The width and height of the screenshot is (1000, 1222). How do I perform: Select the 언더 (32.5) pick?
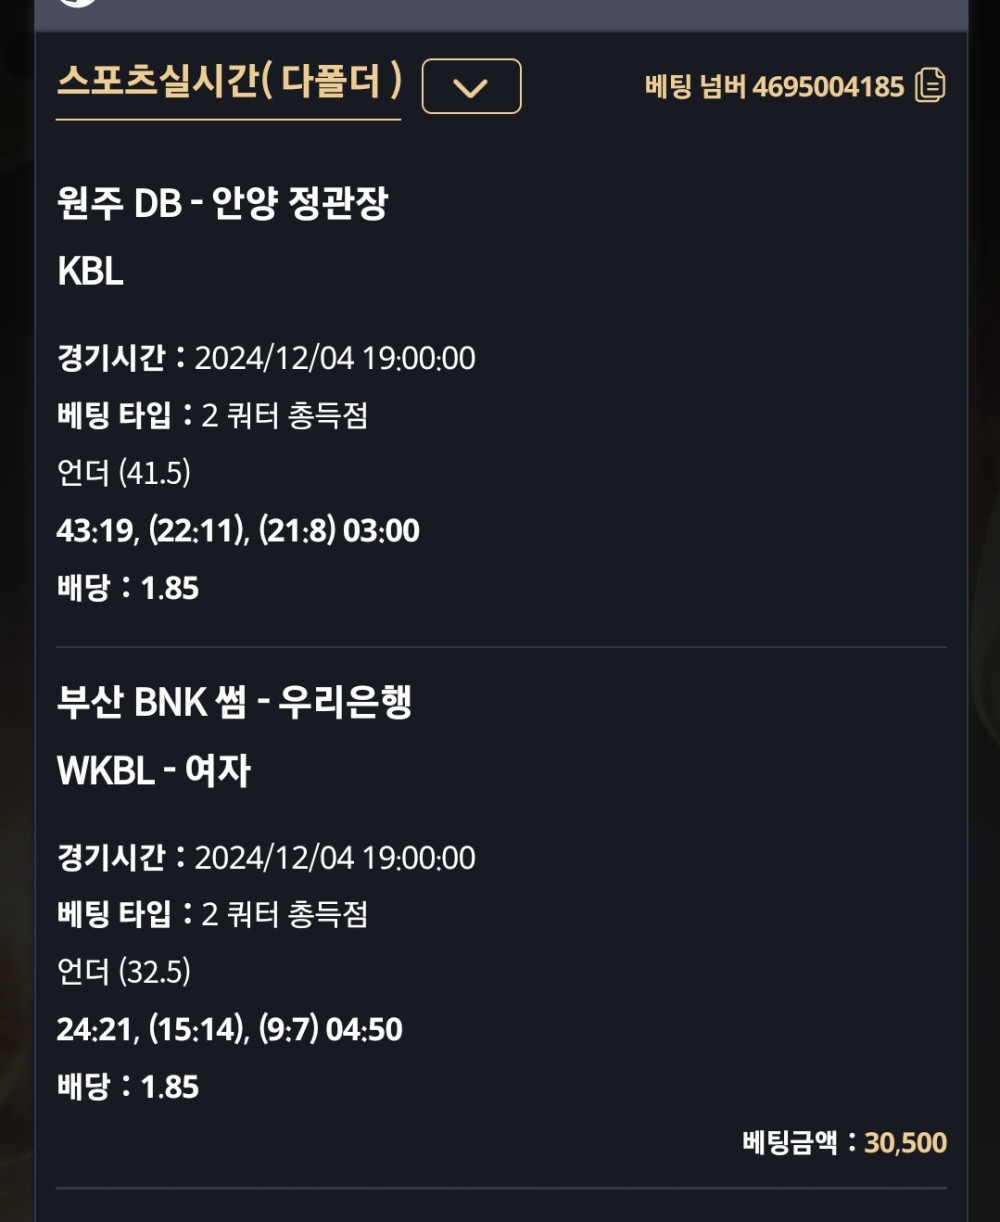pyautogui.click(x=124, y=971)
